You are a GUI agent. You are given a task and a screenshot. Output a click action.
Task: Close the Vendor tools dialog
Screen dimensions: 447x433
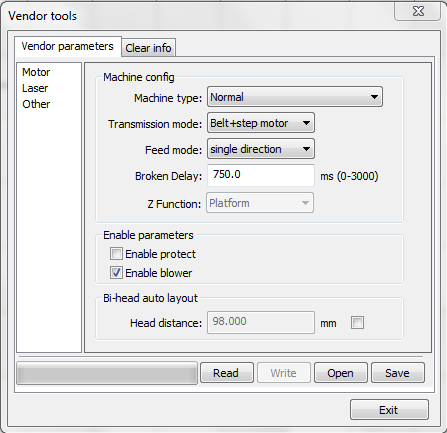418,11
